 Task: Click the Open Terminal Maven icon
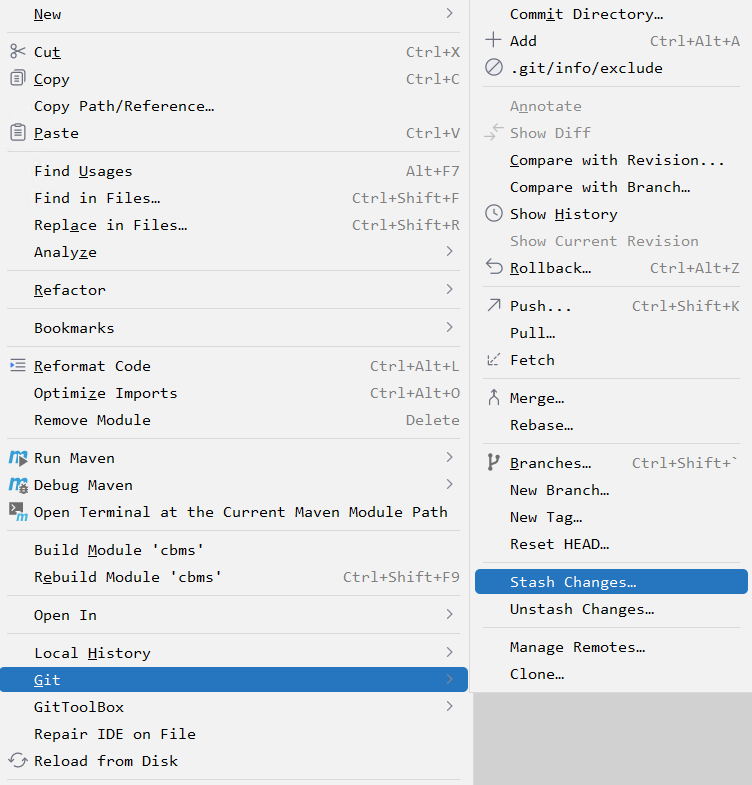coord(18,511)
